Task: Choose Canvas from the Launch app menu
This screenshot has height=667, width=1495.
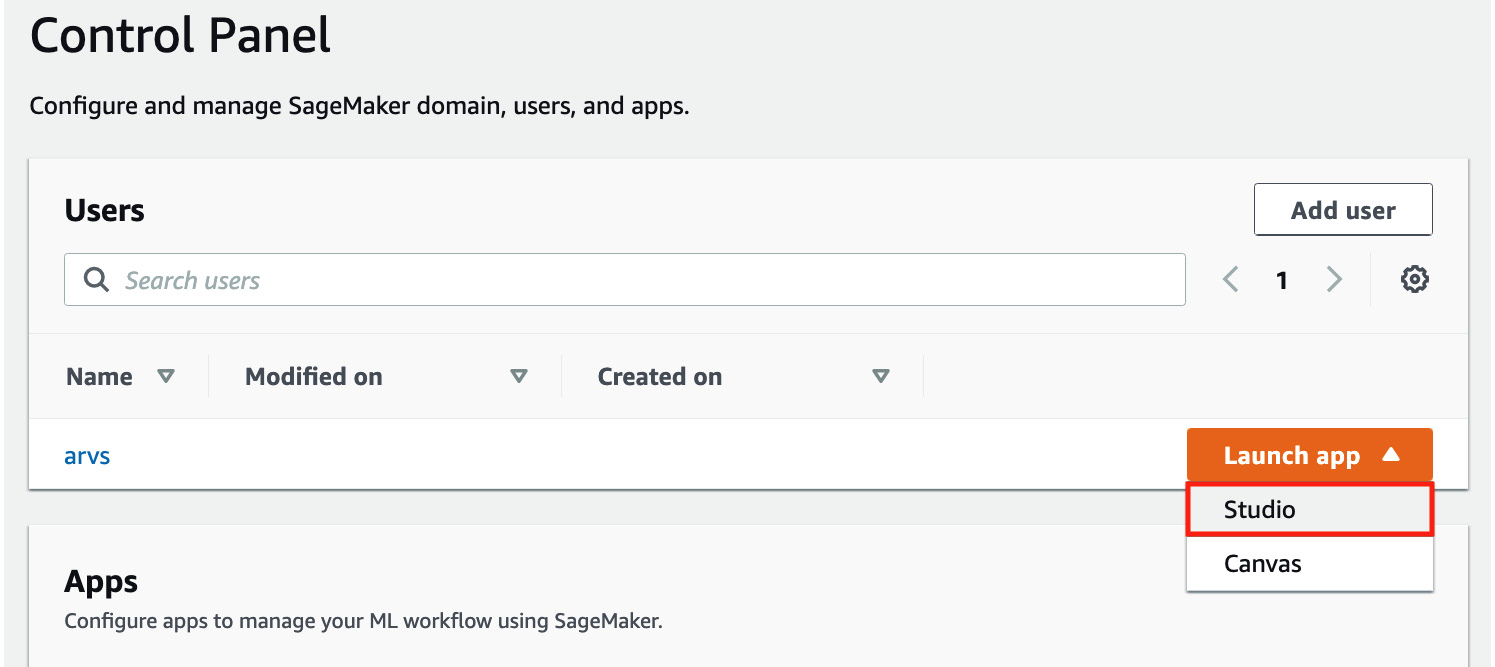Action: 1310,563
